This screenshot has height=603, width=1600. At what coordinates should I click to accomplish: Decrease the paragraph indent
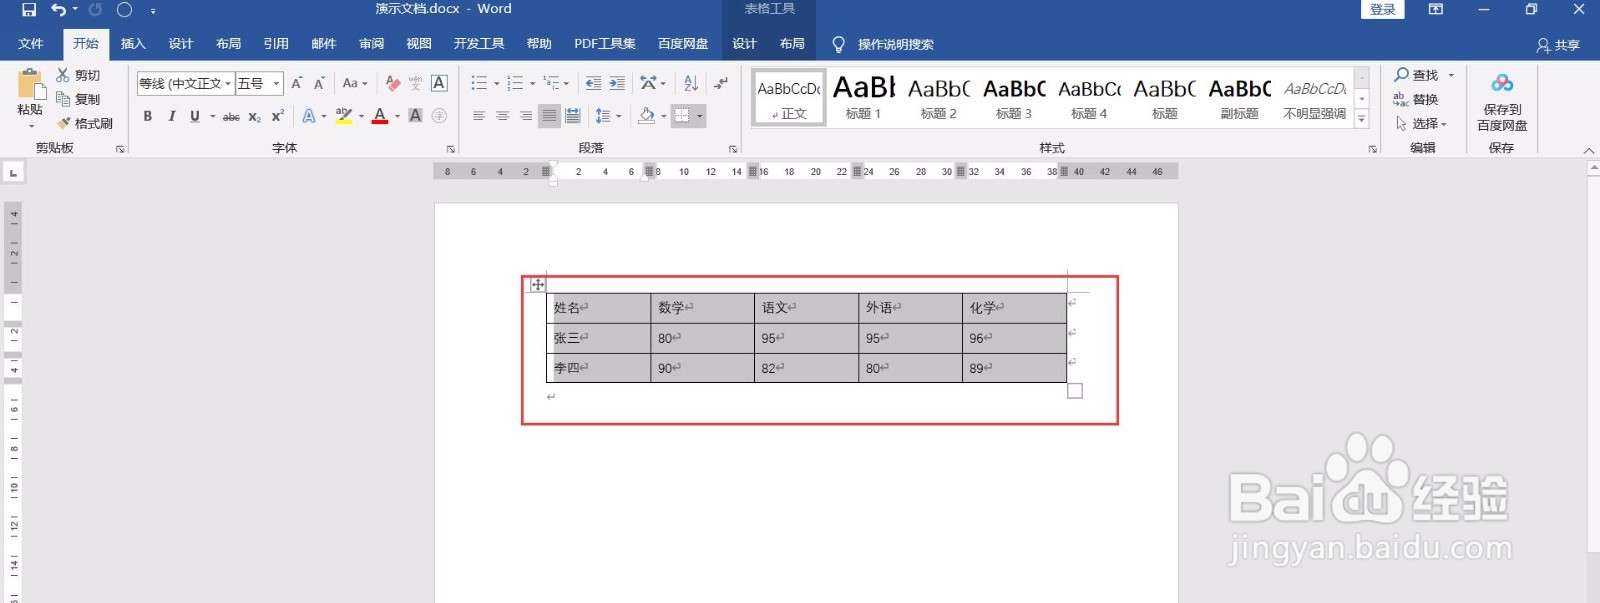click(593, 83)
